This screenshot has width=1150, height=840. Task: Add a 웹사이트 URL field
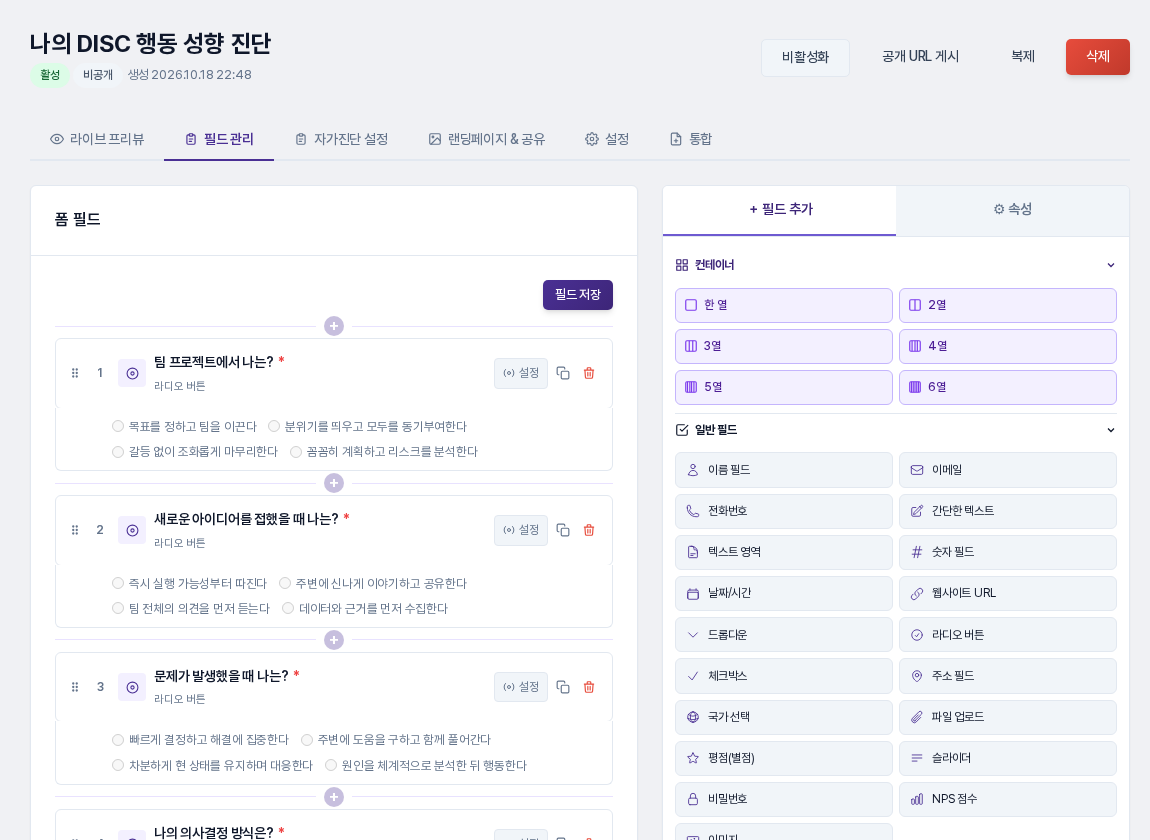coord(1008,594)
